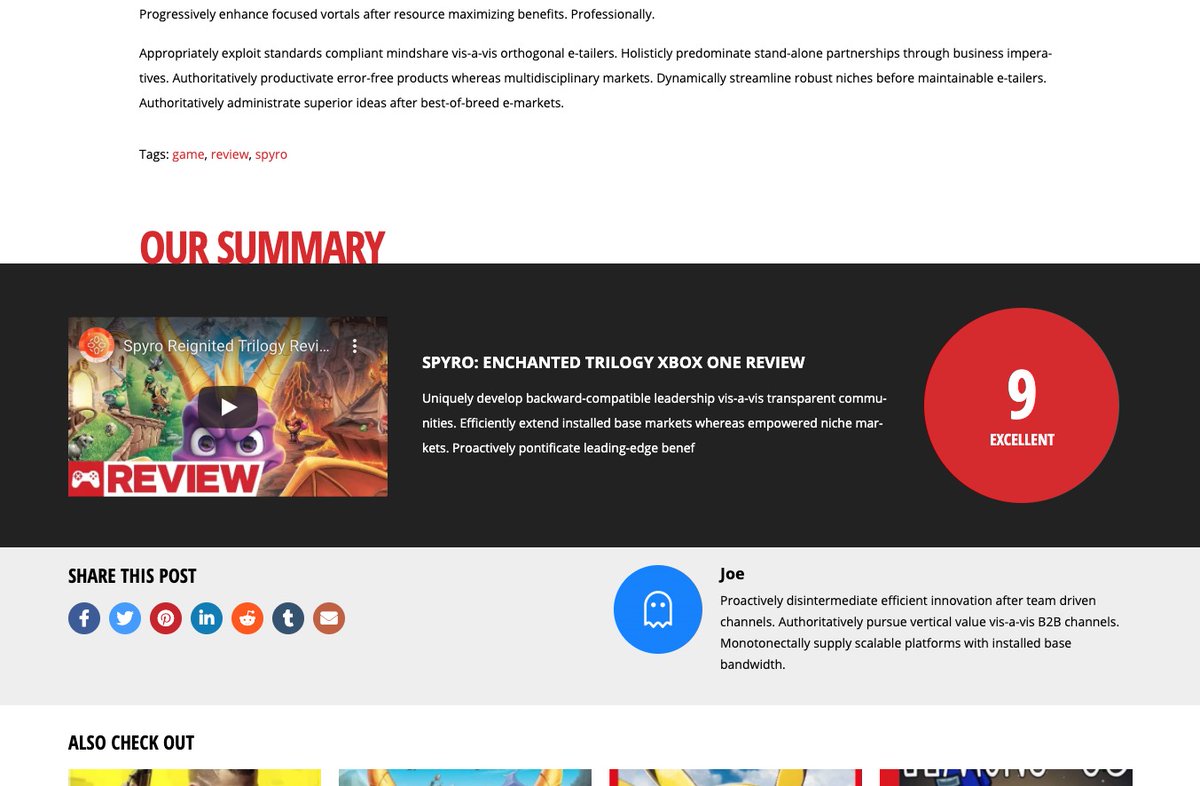
Task: Open the fourth dark Also Check Out thumbnail
Action: click(1006, 777)
